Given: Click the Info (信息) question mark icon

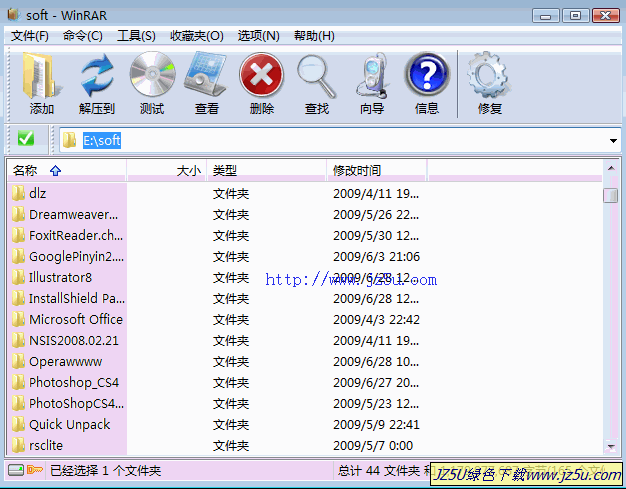Looking at the screenshot, I should (427, 74).
